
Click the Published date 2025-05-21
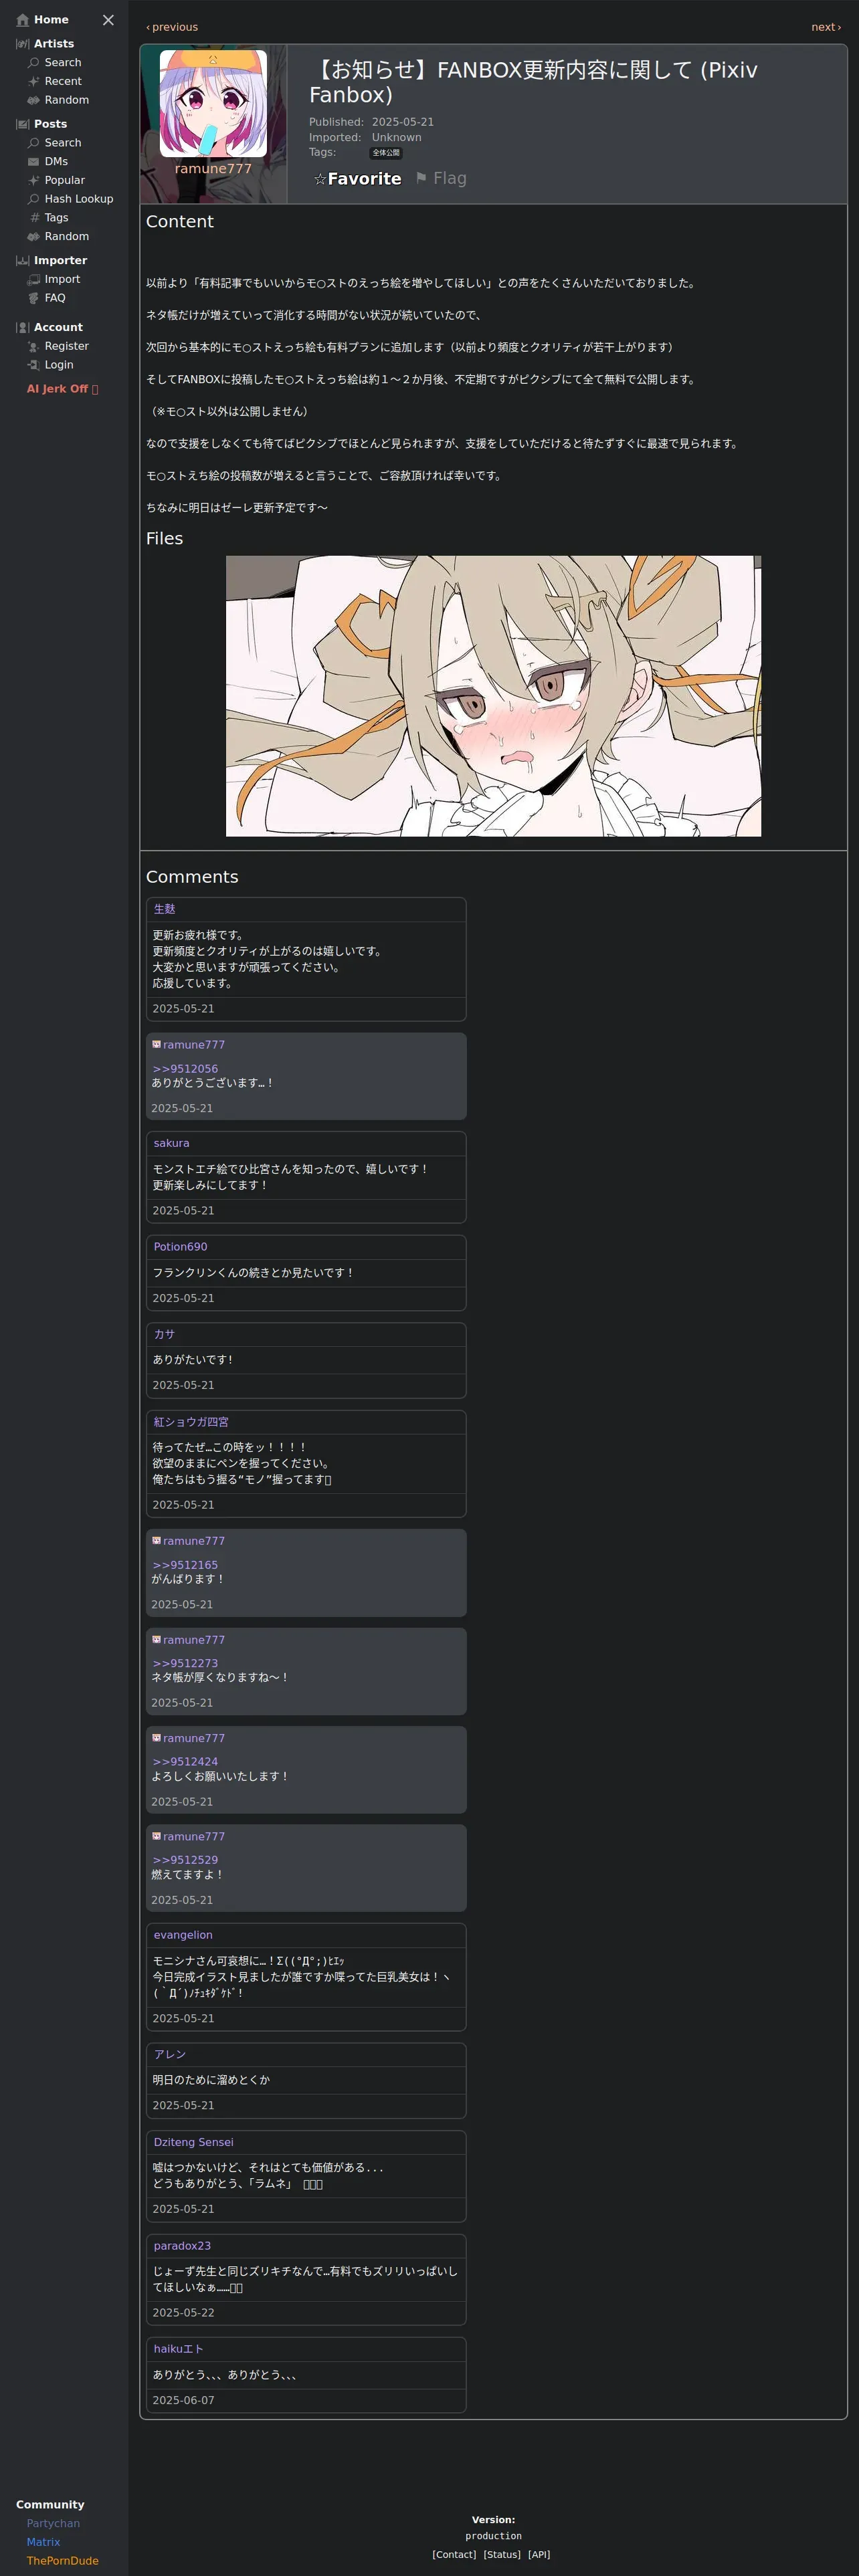[x=403, y=122]
